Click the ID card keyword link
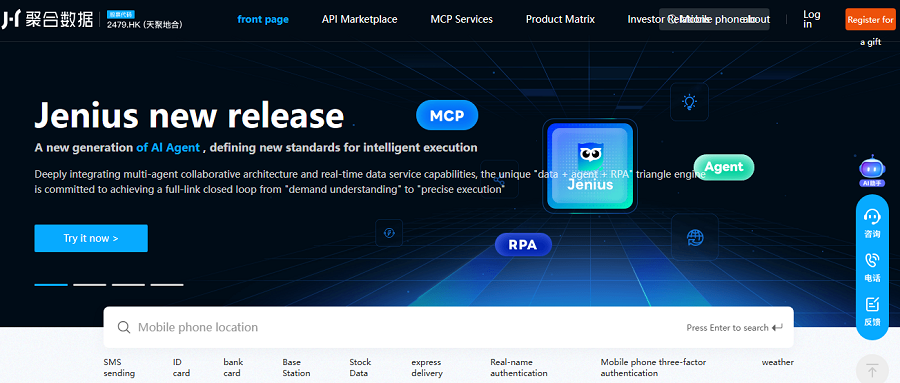Image resolution: width=900 pixels, height=383 pixels. (181, 367)
